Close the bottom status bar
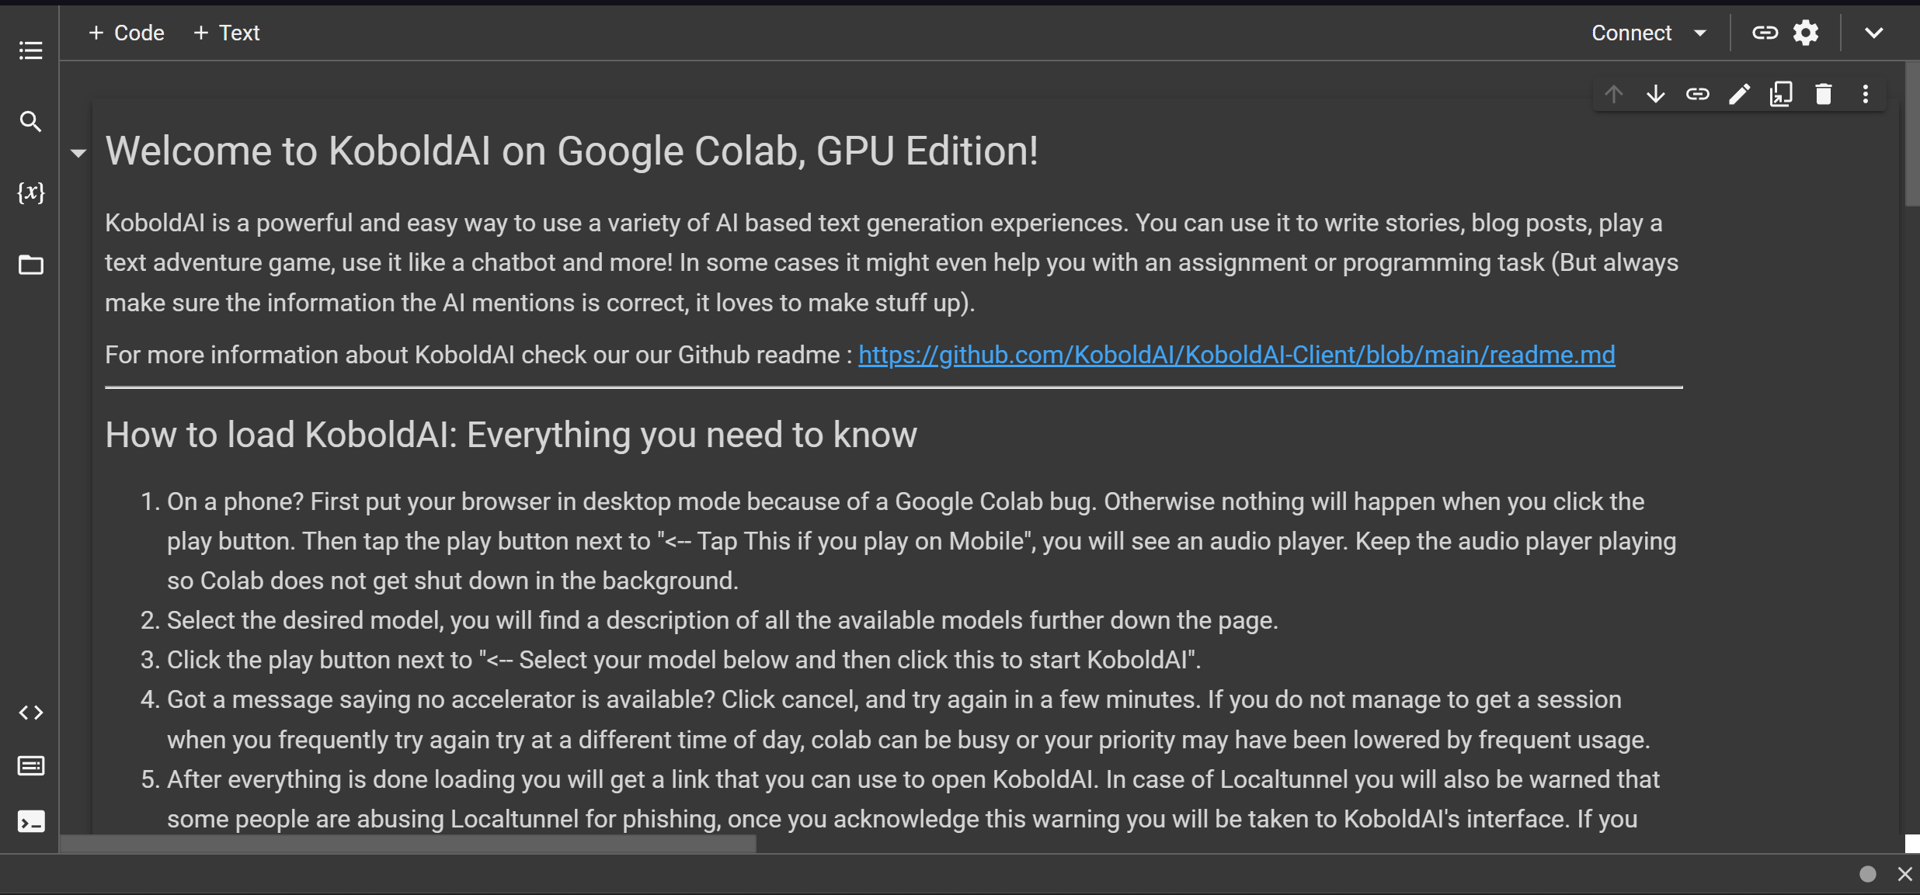Image resolution: width=1920 pixels, height=895 pixels. [x=1904, y=874]
